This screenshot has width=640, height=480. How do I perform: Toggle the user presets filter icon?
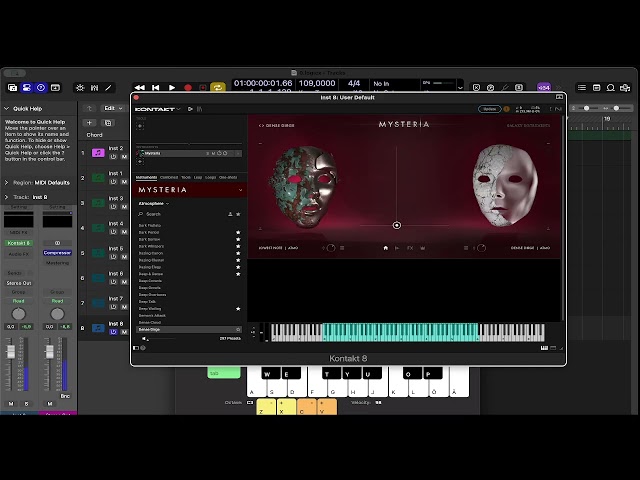(x=230, y=214)
